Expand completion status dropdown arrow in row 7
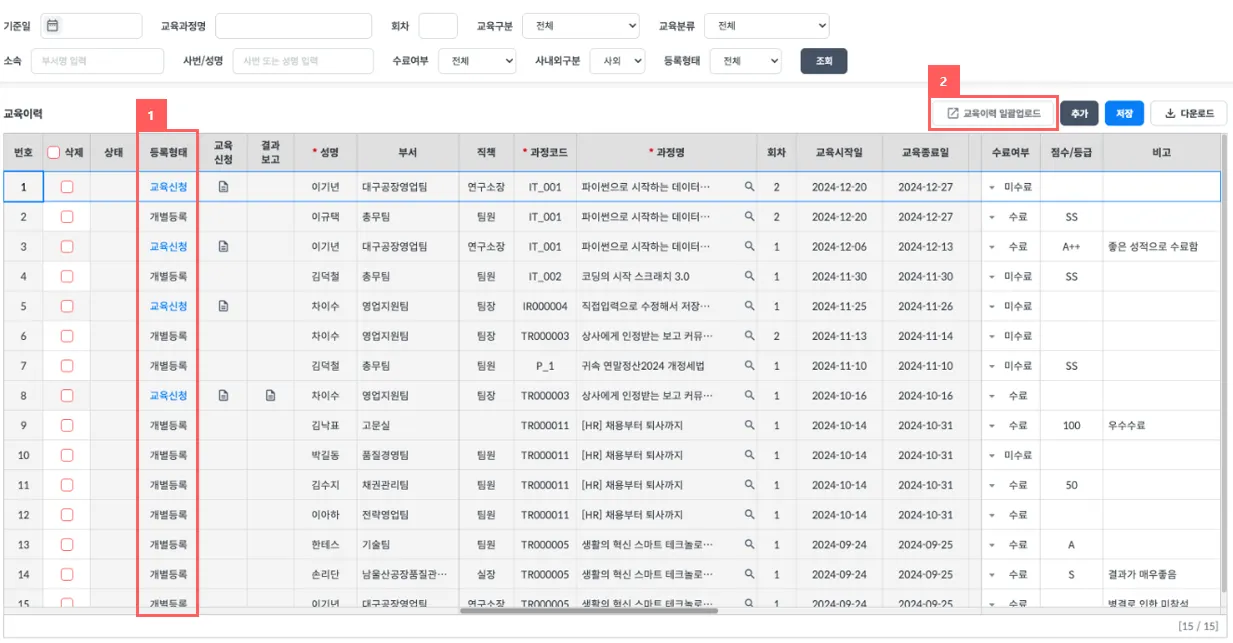Viewport: 1233px width, 643px height. 993,367
